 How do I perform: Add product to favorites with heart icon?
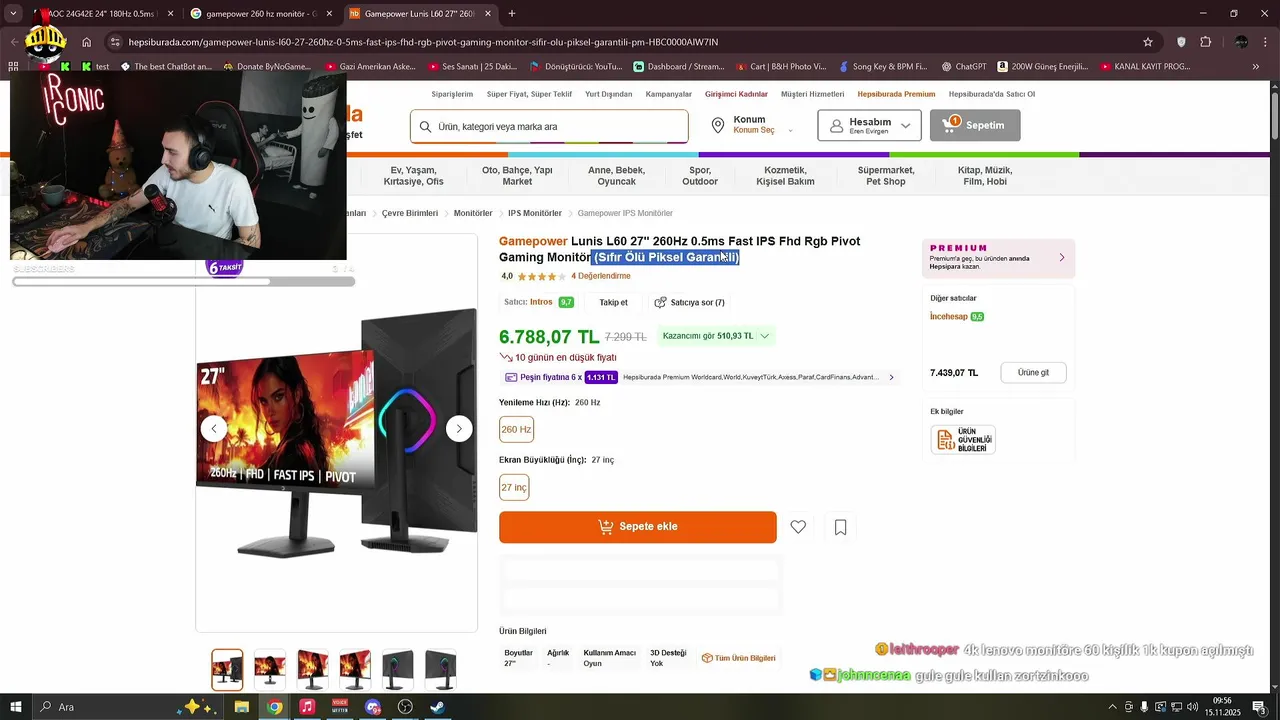798,527
